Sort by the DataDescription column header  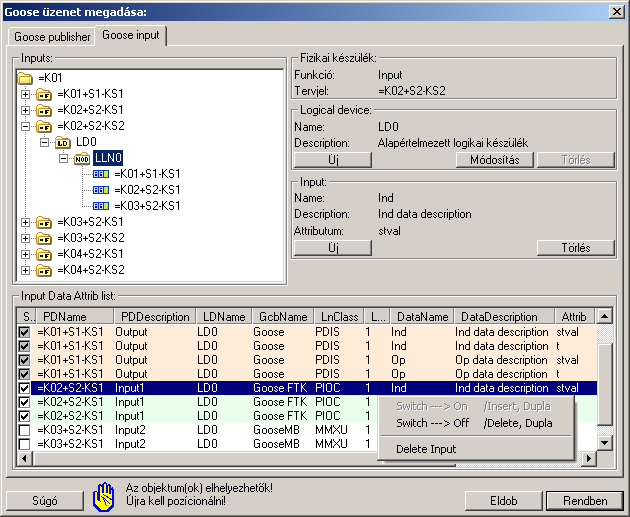click(x=505, y=317)
